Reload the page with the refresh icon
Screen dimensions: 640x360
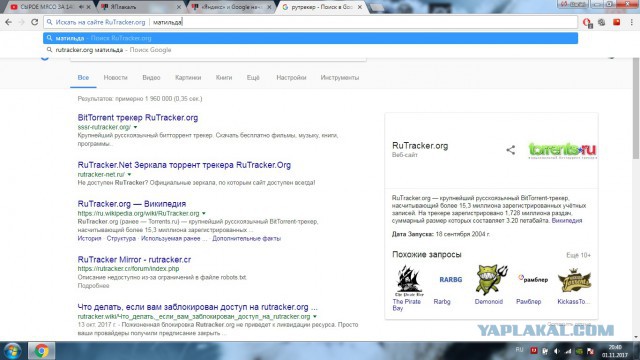click(x=35, y=22)
